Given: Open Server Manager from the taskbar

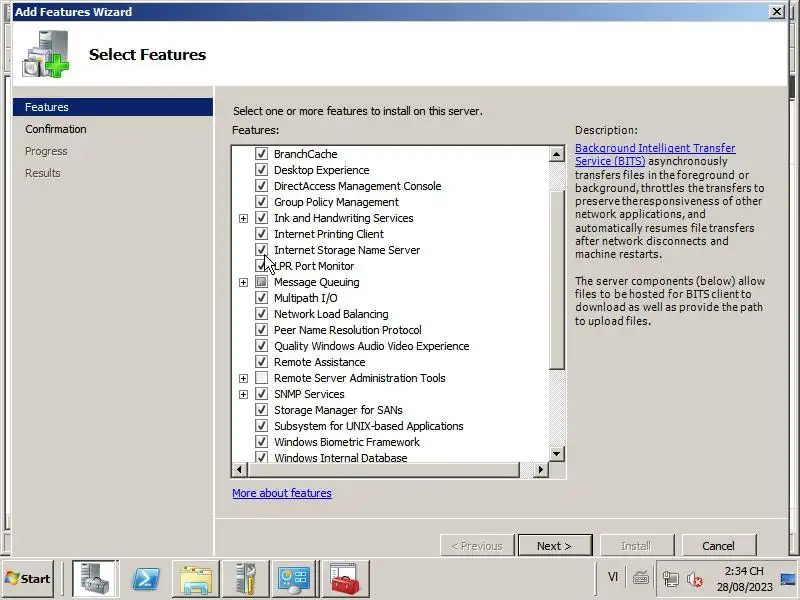Looking at the screenshot, I should [x=95, y=579].
